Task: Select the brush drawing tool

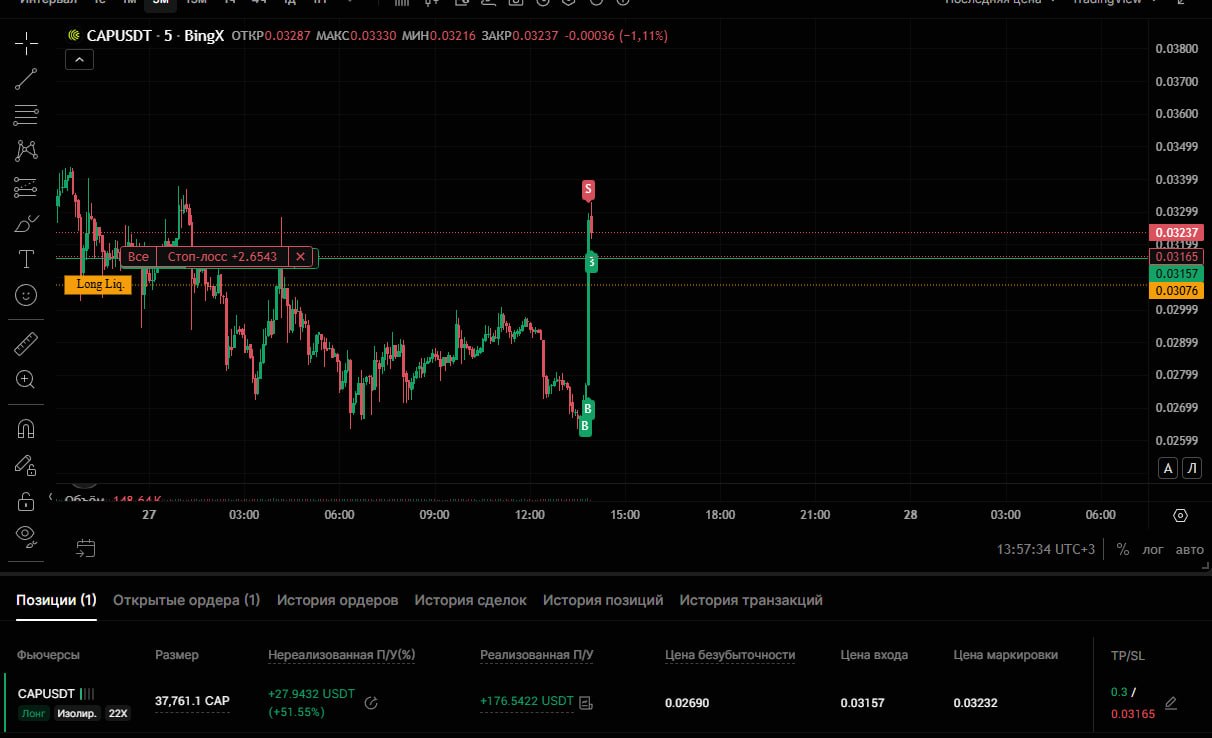Action: 26,223
